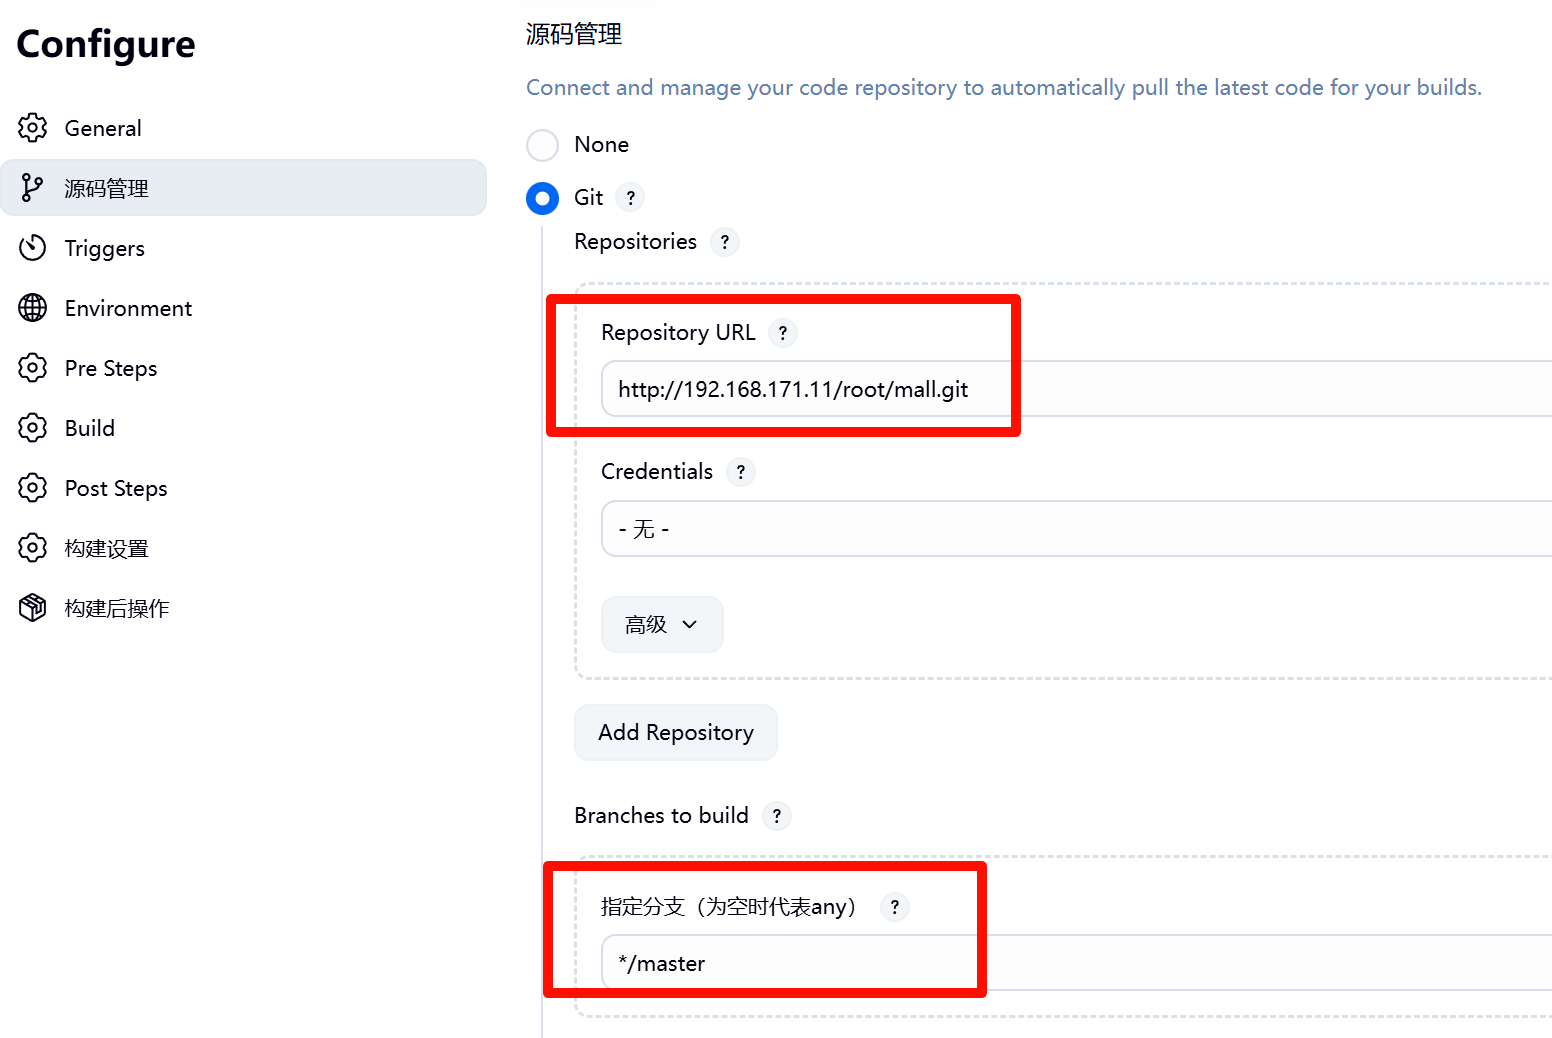1552x1038 pixels.
Task: Go to Pre Steps section
Action: pos(111,368)
